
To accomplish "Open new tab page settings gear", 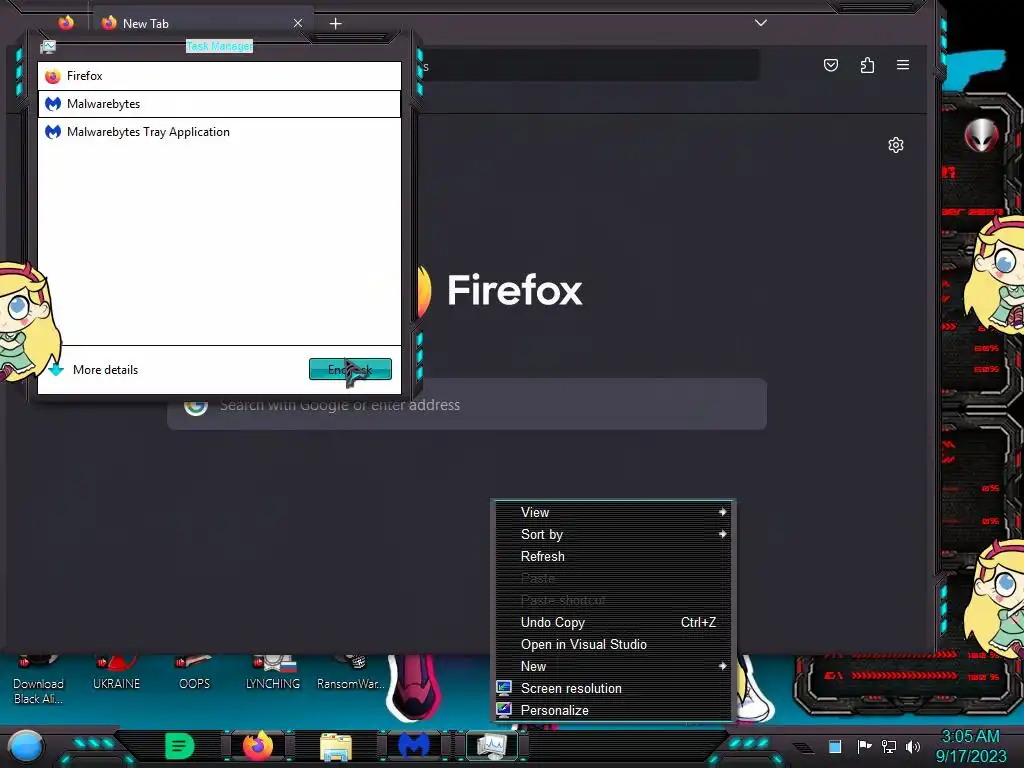I will (896, 145).
